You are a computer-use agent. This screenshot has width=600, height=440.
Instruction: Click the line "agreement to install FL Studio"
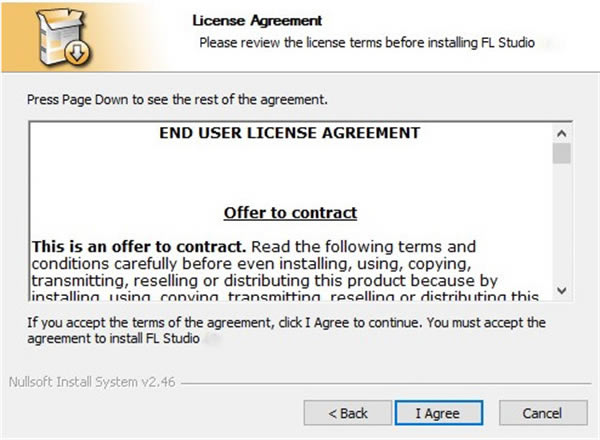[115, 339]
